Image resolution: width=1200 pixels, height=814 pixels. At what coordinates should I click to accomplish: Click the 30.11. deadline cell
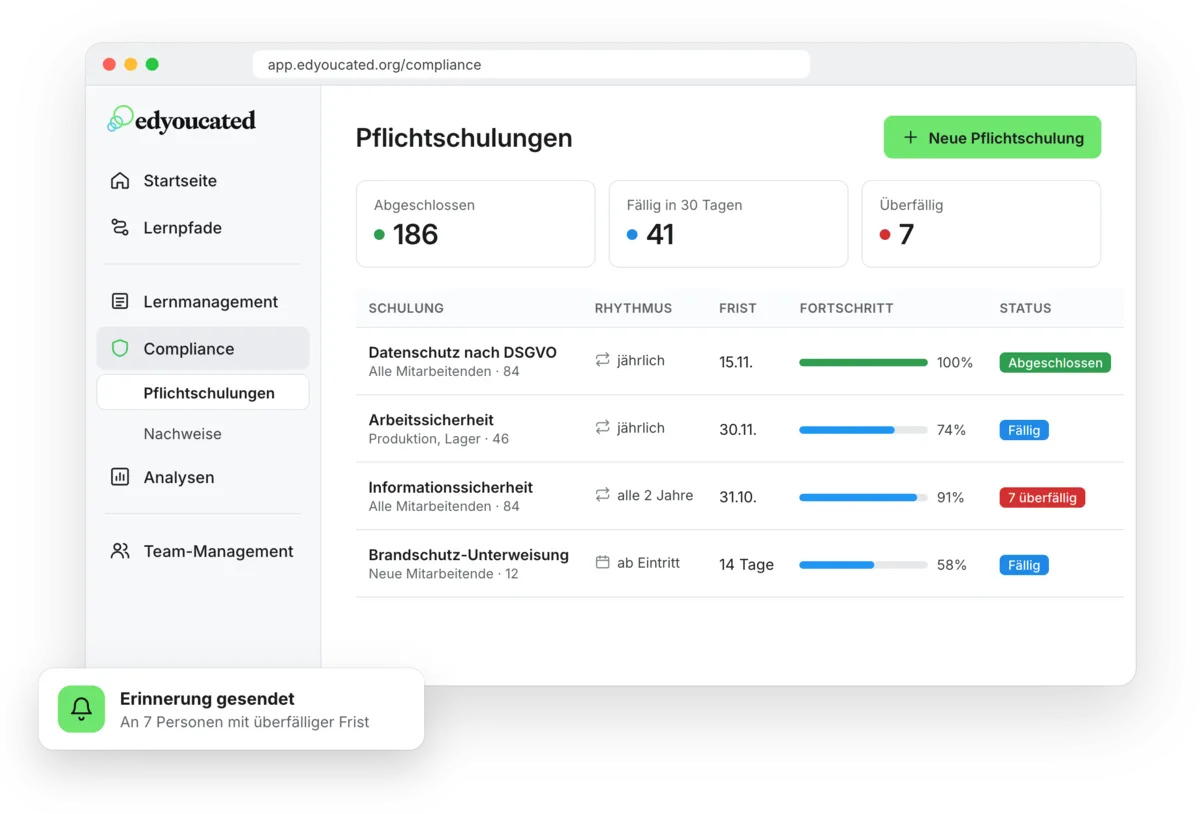(738, 430)
